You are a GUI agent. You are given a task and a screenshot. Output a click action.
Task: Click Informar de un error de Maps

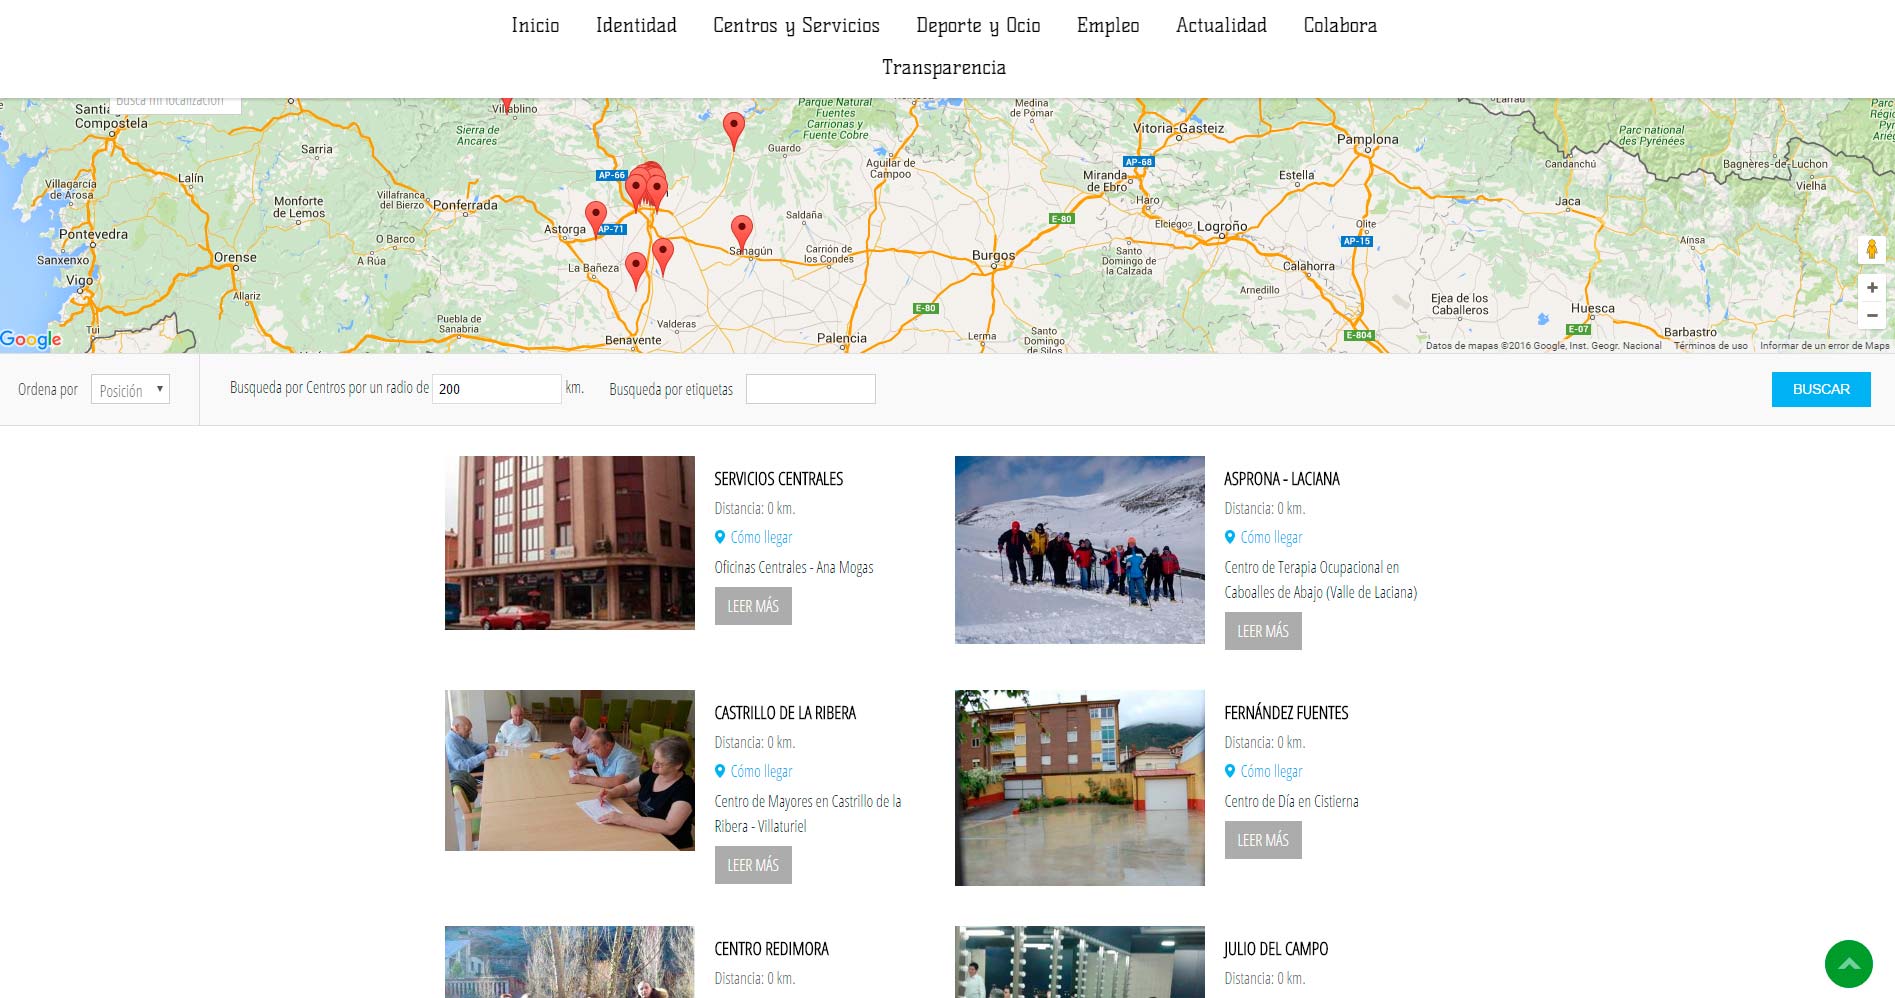tap(1825, 346)
